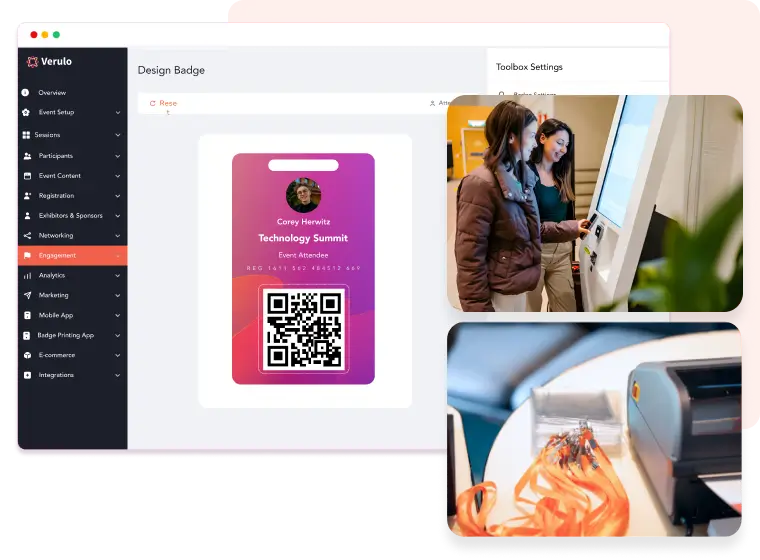The width and height of the screenshot is (760, 560).
Task: Click the Participants people icon
Action: (x=27, y=156)
